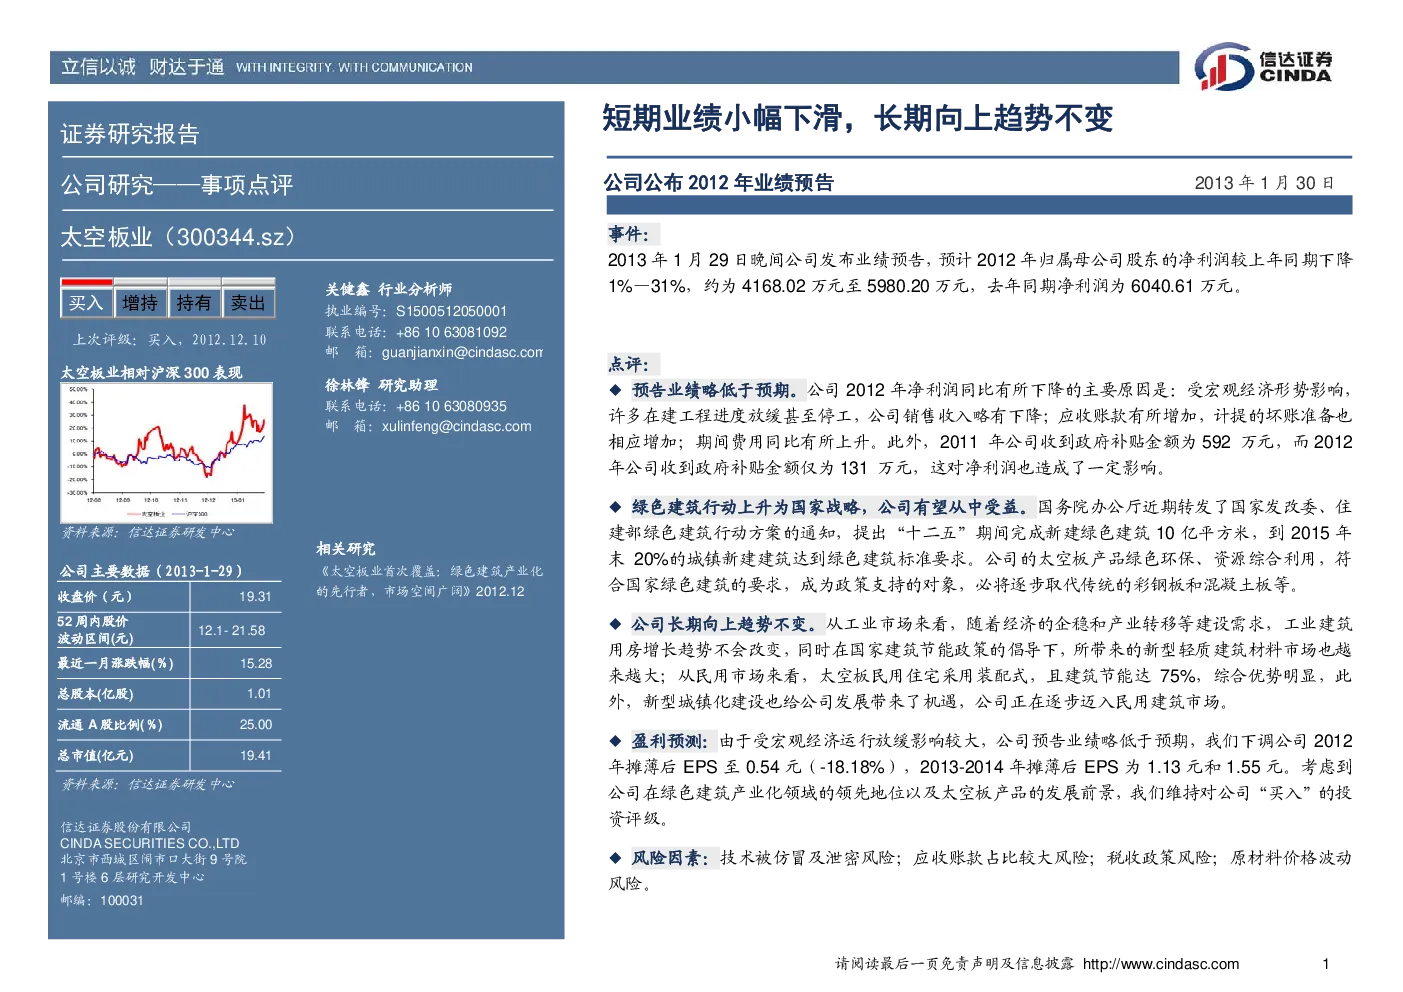Click the 流通A股比例 value 25.00
1403x992 pixels.
256,724
